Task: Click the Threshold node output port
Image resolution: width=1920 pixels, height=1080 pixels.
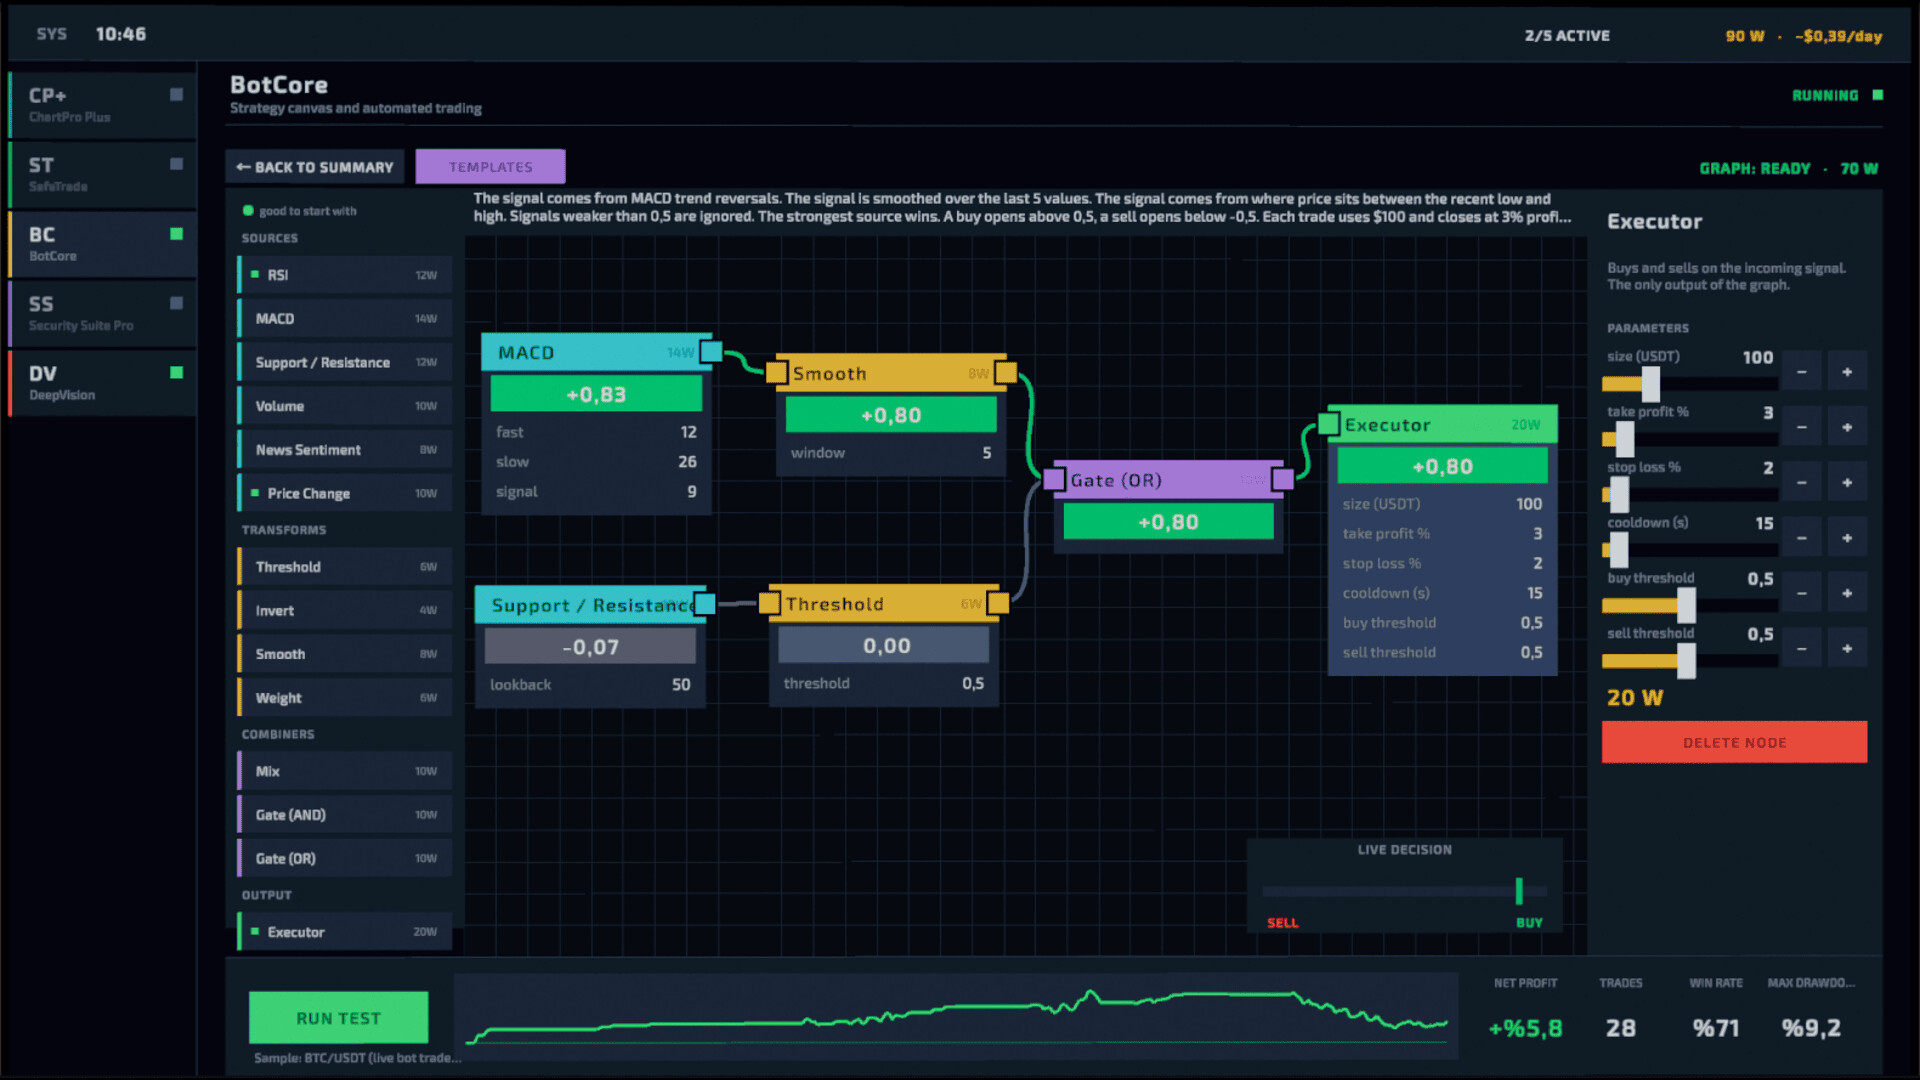Action: [998, 603]
